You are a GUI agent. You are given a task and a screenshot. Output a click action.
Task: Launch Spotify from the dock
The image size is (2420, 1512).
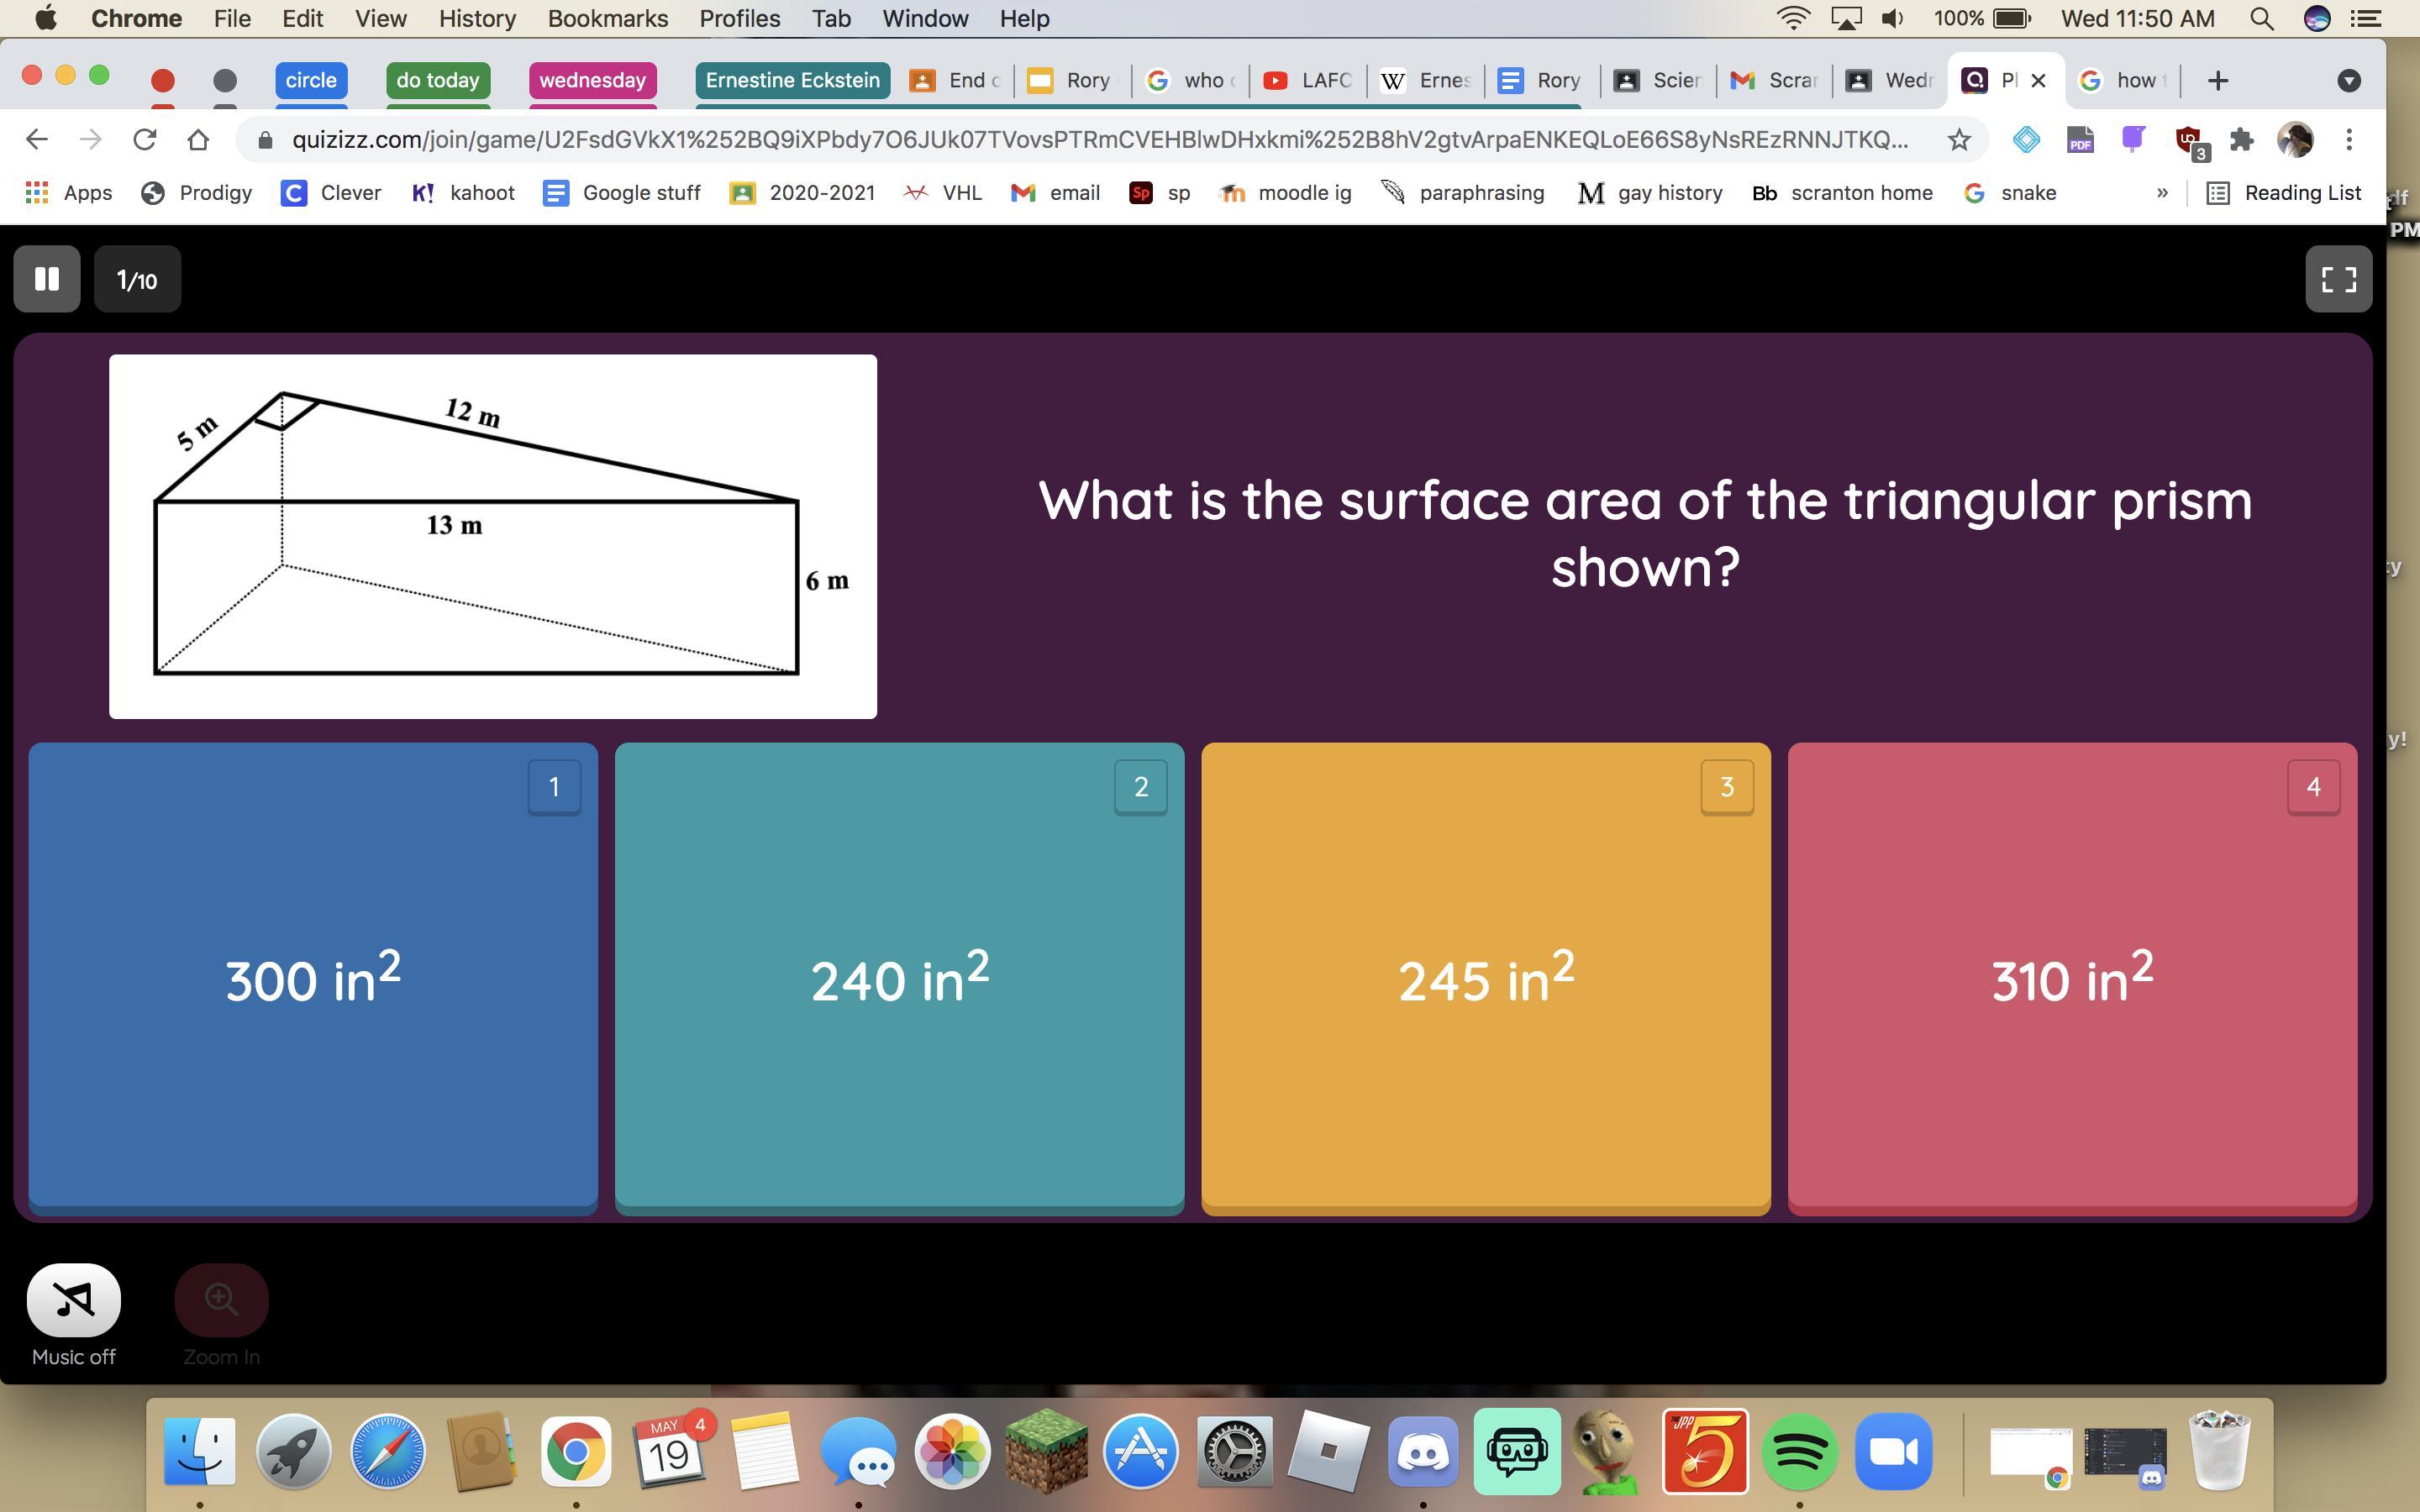click(1798, 1451)
